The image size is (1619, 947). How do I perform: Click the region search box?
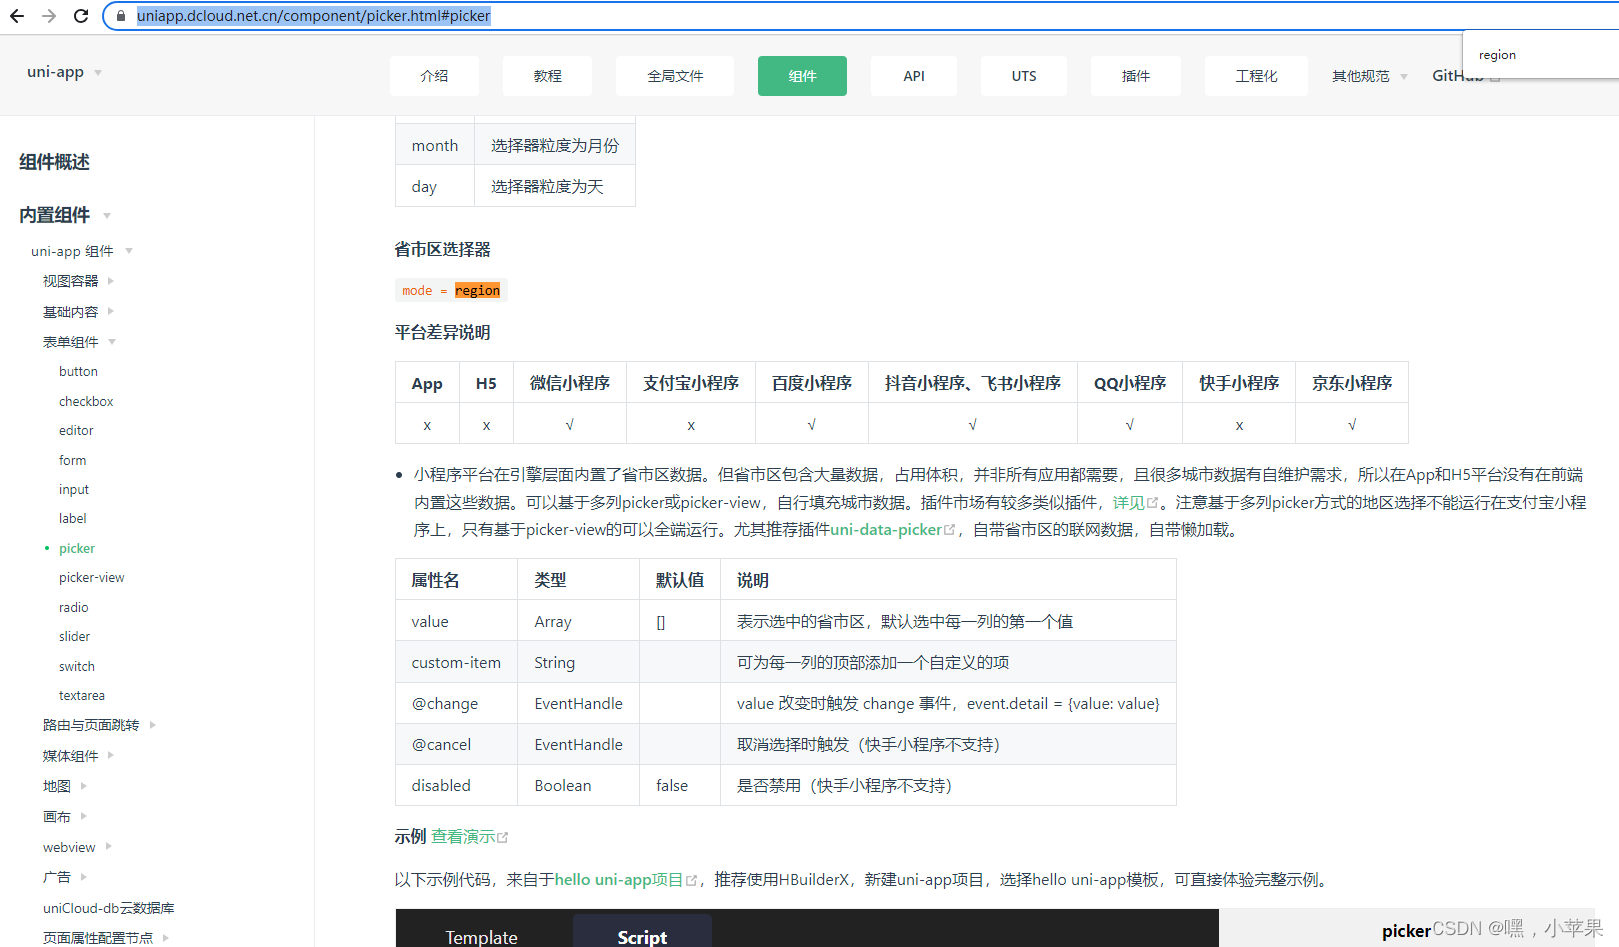(1541, 55)
